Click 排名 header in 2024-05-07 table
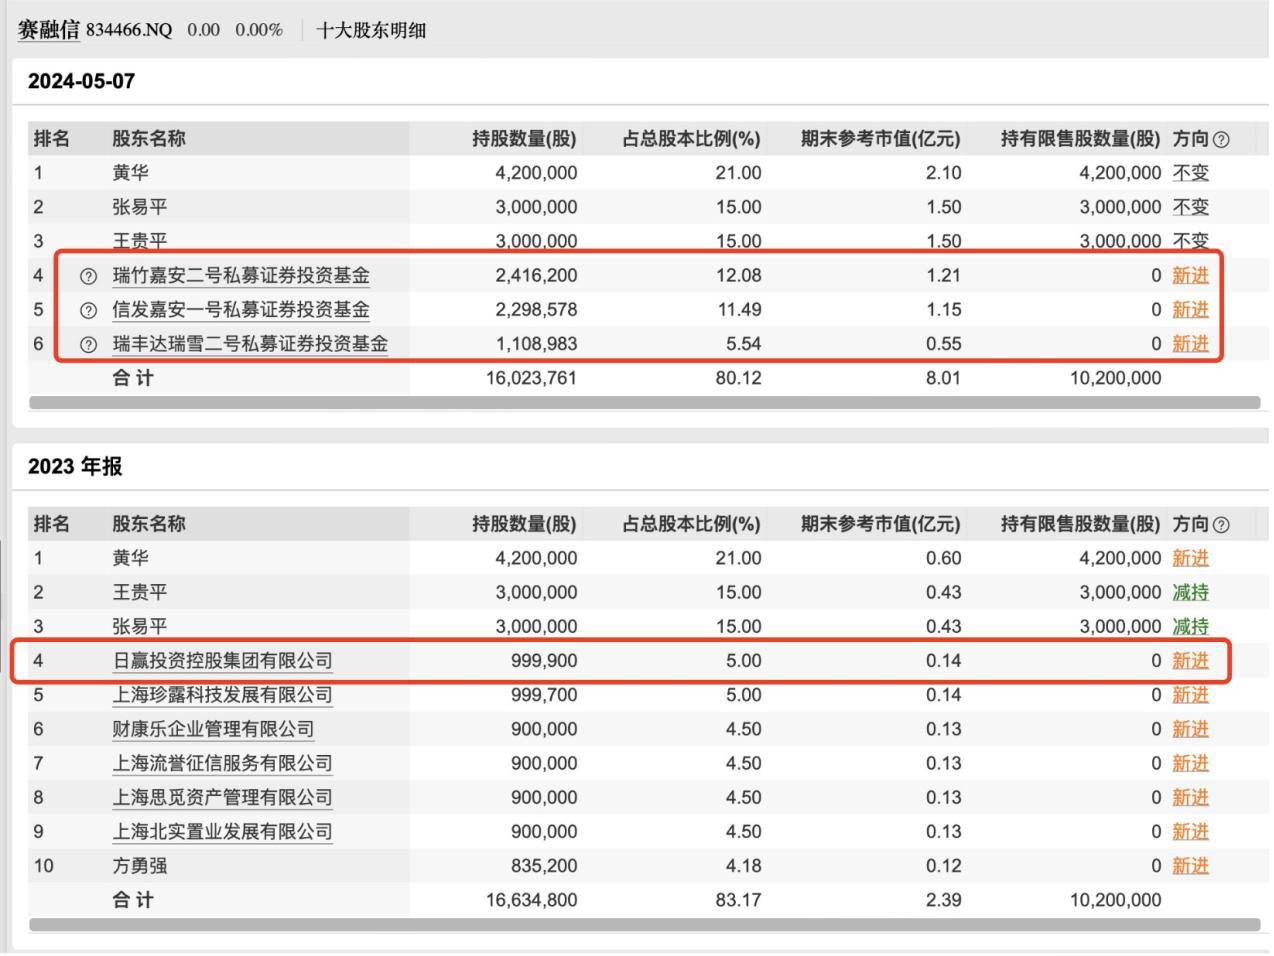The image size is (1274, 956). (x=52, y=139)
